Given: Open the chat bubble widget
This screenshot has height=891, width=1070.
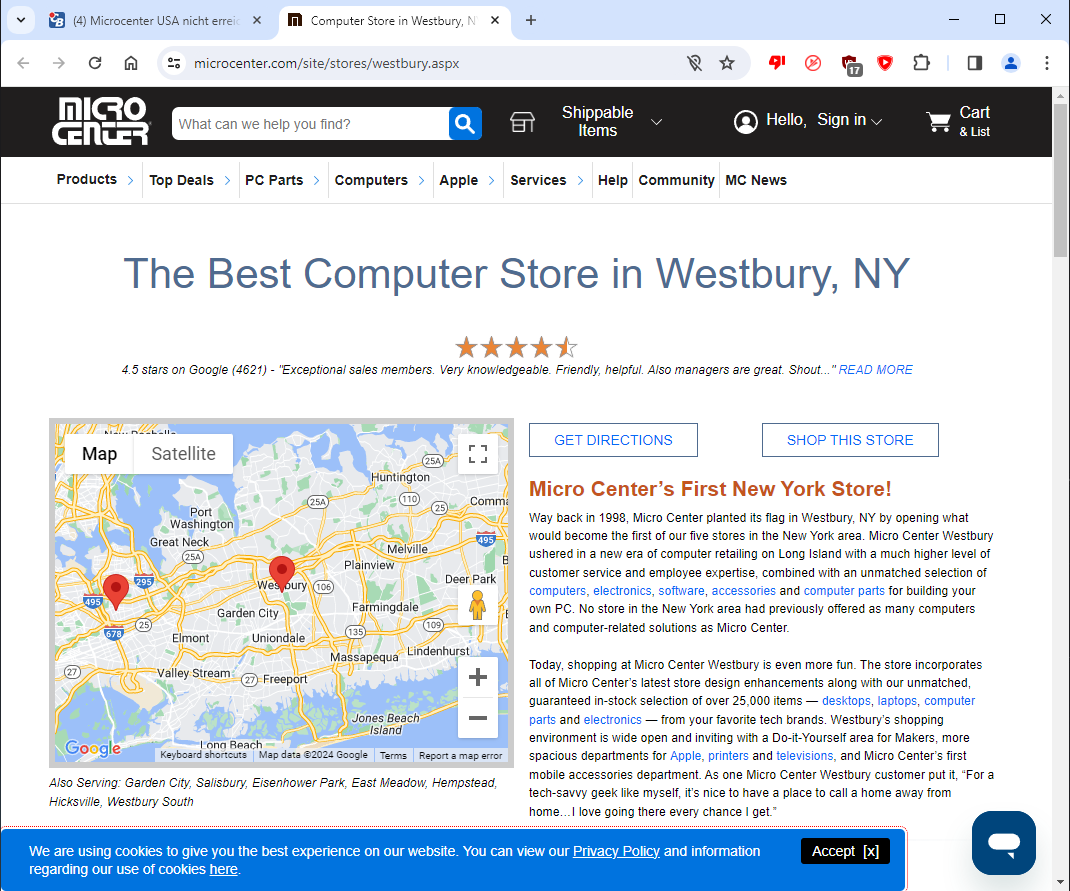Looking at the screenshot, I should [x=1004, y=843].
